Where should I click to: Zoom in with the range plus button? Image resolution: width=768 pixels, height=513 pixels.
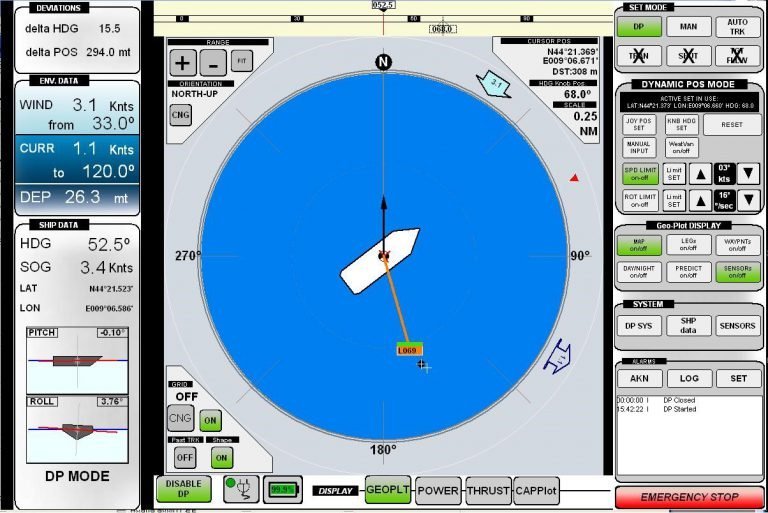182,62
